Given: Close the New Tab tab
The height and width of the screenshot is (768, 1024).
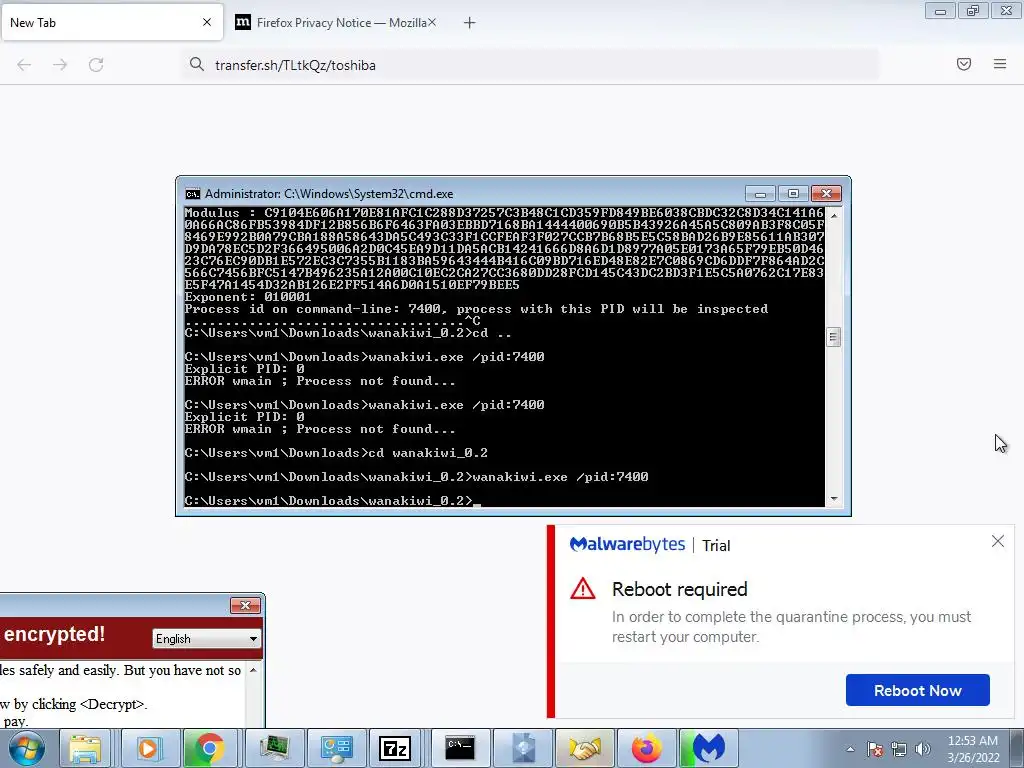Looking at the screenshot, I should tap(207, 22).
